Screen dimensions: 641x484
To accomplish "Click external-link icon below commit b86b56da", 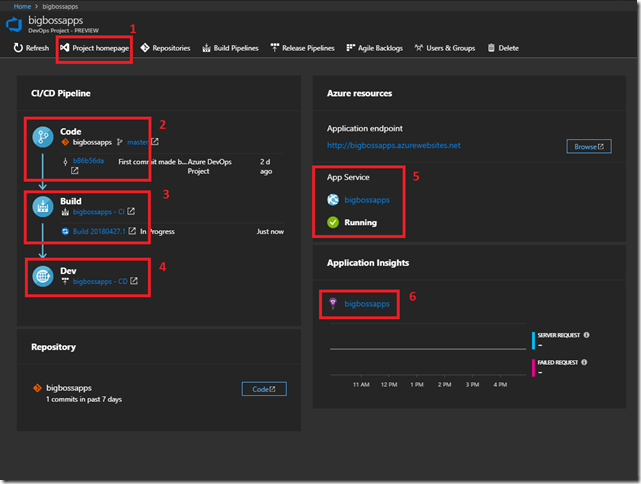I will pyautogui.click(x=74, y=170).
